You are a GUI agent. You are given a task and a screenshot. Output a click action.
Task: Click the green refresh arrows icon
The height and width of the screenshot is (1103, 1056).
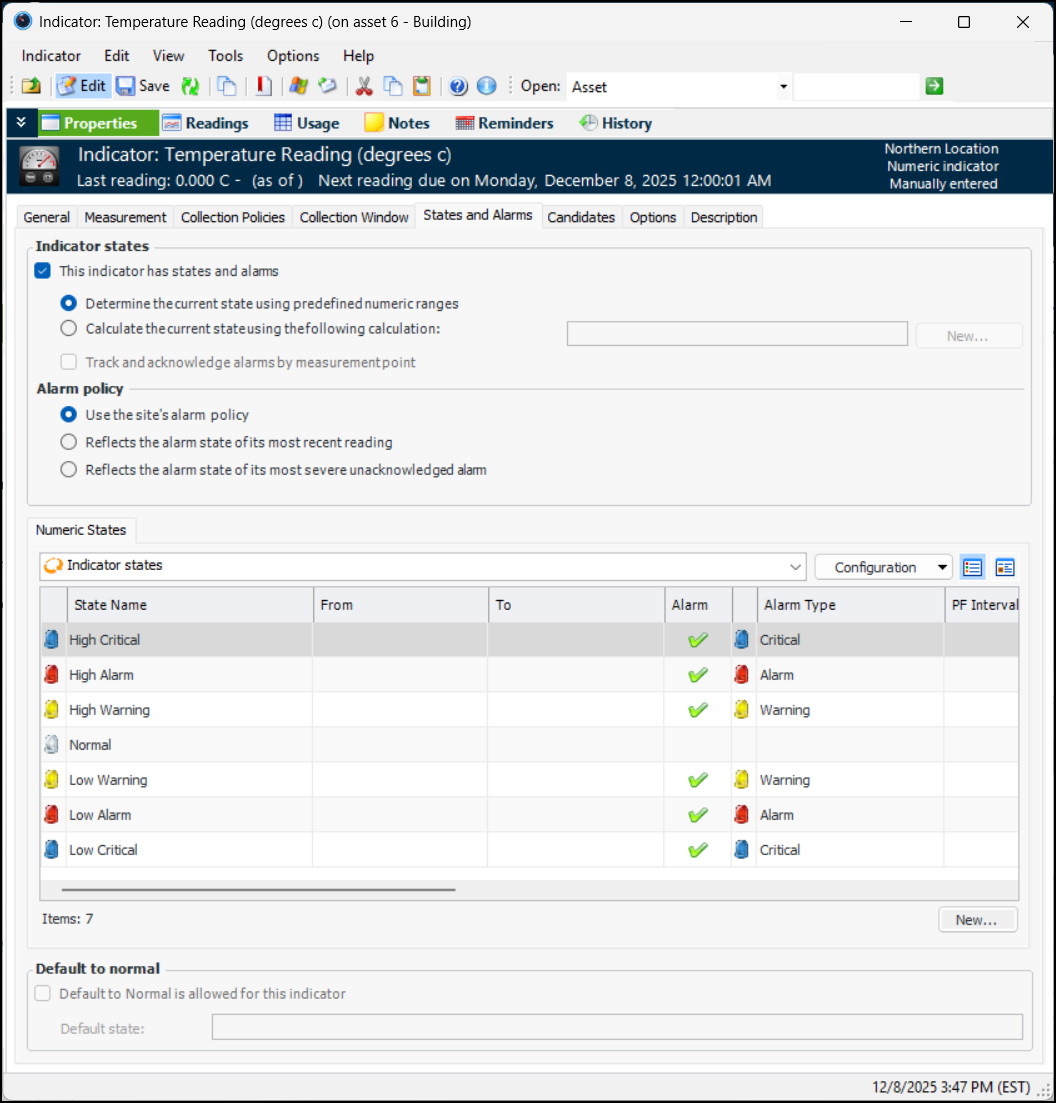pos(190,86)
